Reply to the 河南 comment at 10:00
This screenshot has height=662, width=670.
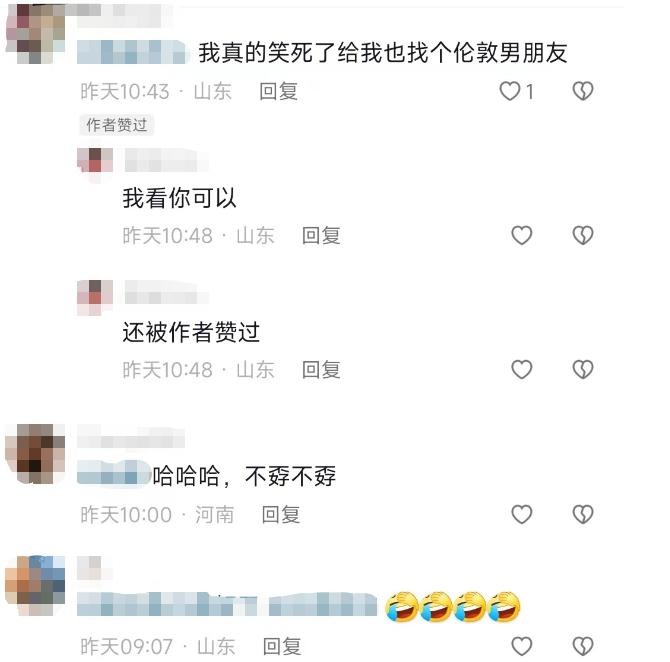[280, 515]
